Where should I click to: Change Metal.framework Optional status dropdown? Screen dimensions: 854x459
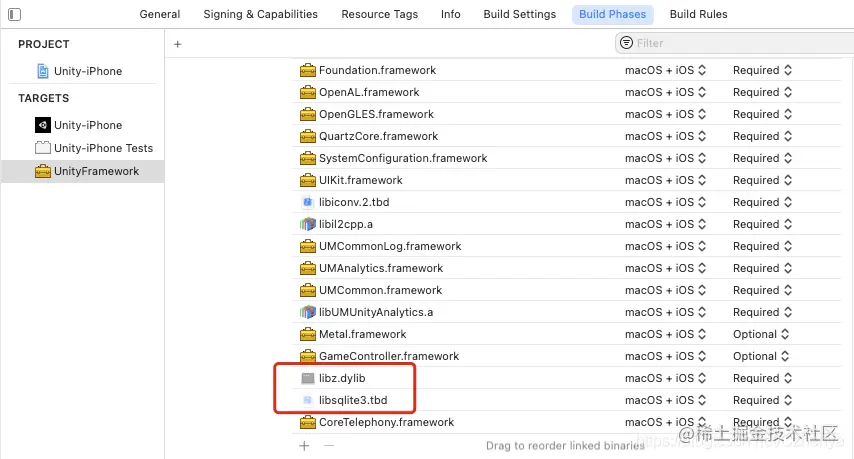coord(761,334)
